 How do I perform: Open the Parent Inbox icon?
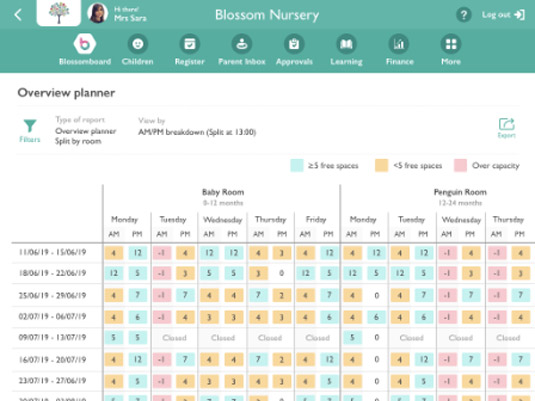[x=242, y=44]
